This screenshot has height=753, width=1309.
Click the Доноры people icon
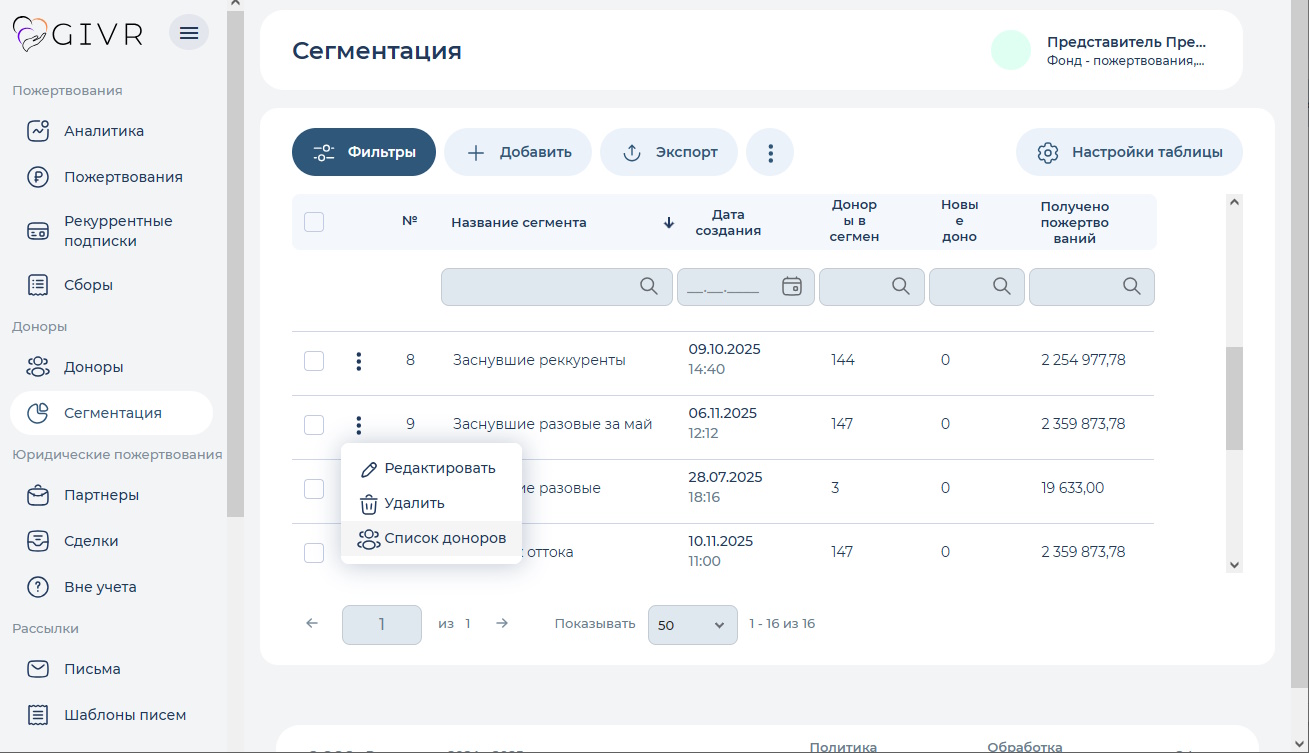point(37,366)
